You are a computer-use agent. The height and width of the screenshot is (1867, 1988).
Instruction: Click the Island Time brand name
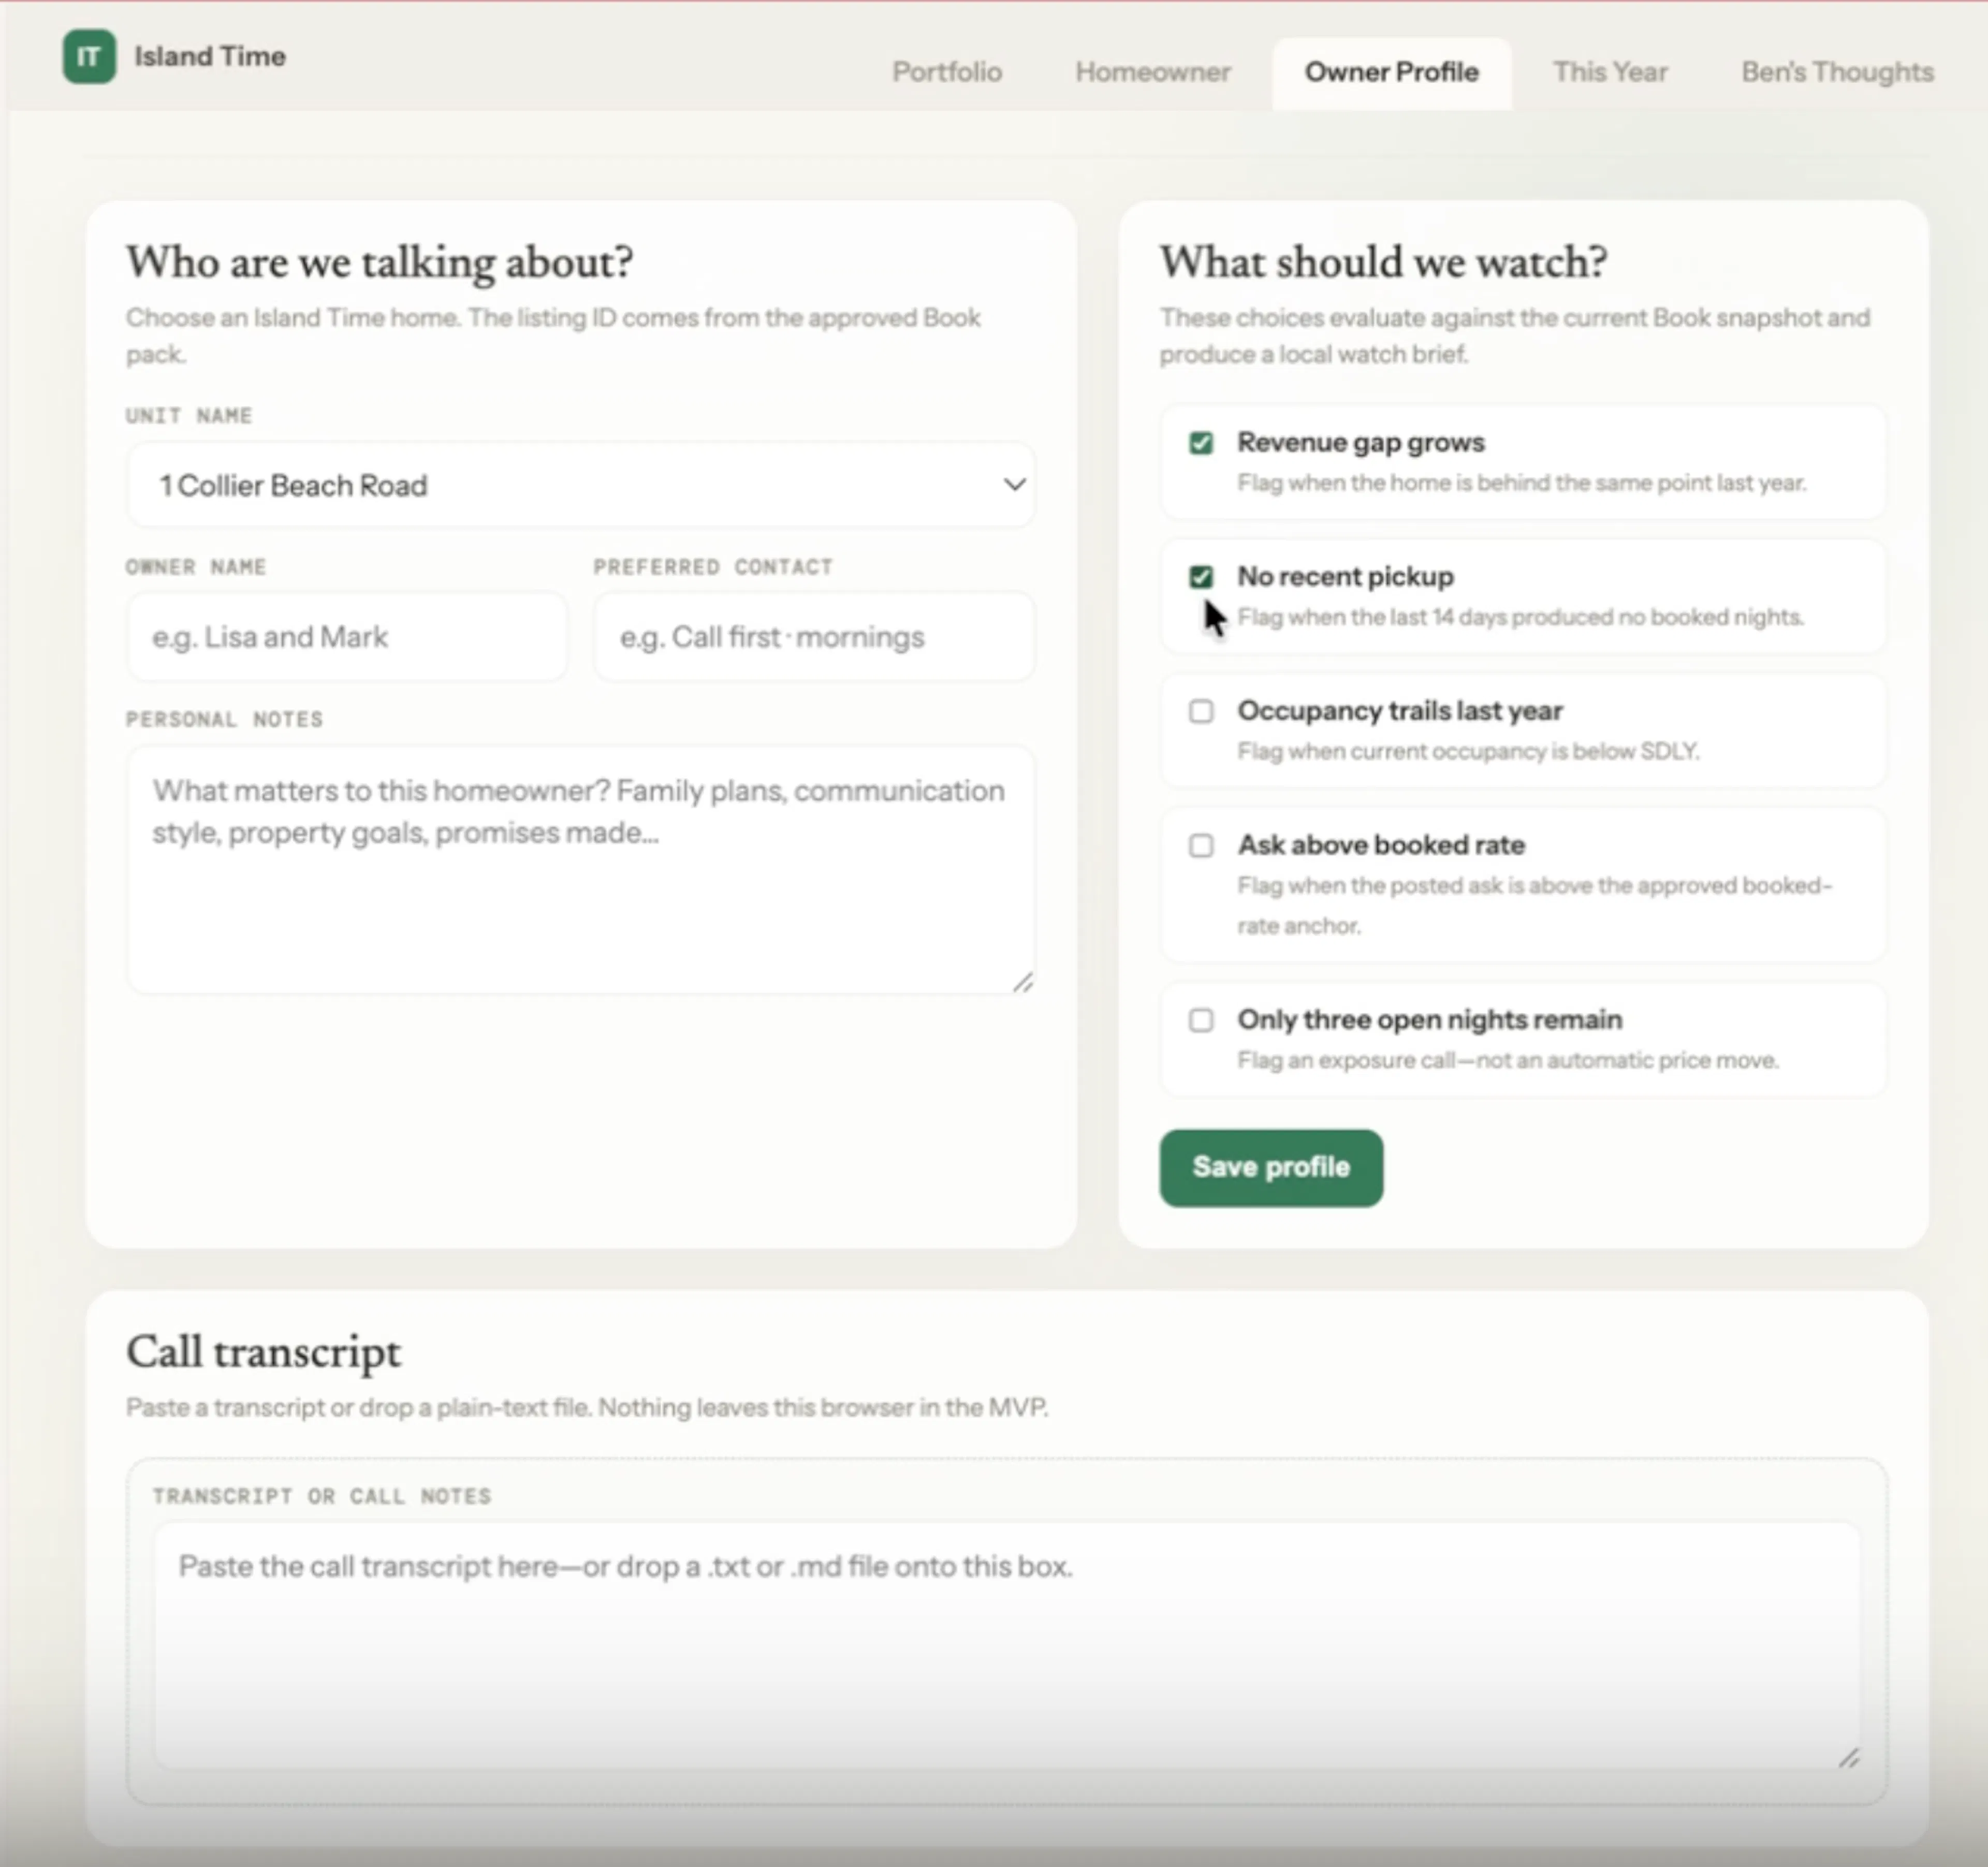[210, 57]
